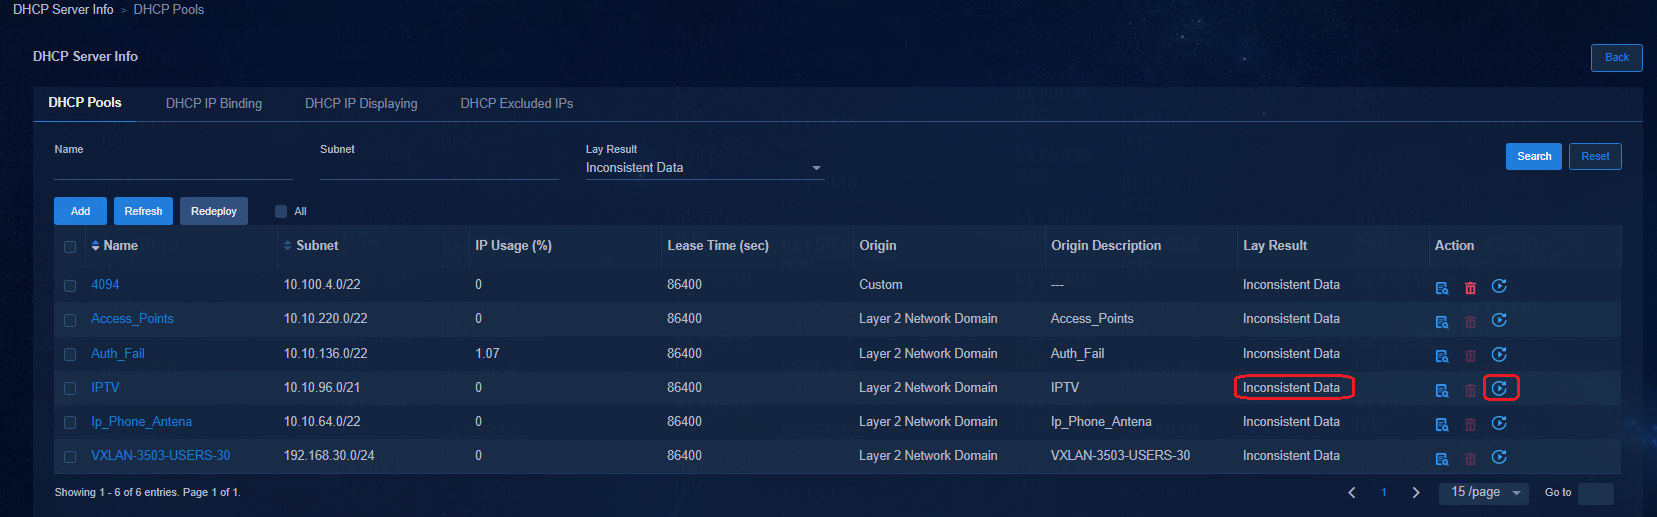
Task: Open the IPTV pool link
Action: (x=105, y=388)
